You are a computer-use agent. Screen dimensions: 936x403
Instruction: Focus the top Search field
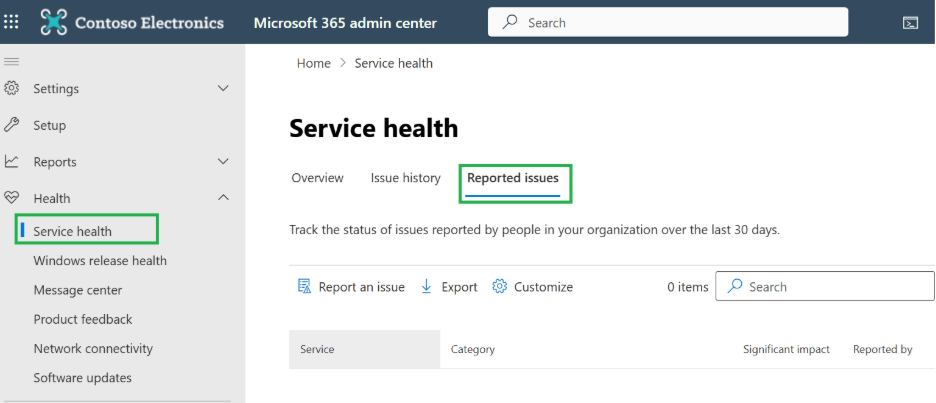pos(668,22)
